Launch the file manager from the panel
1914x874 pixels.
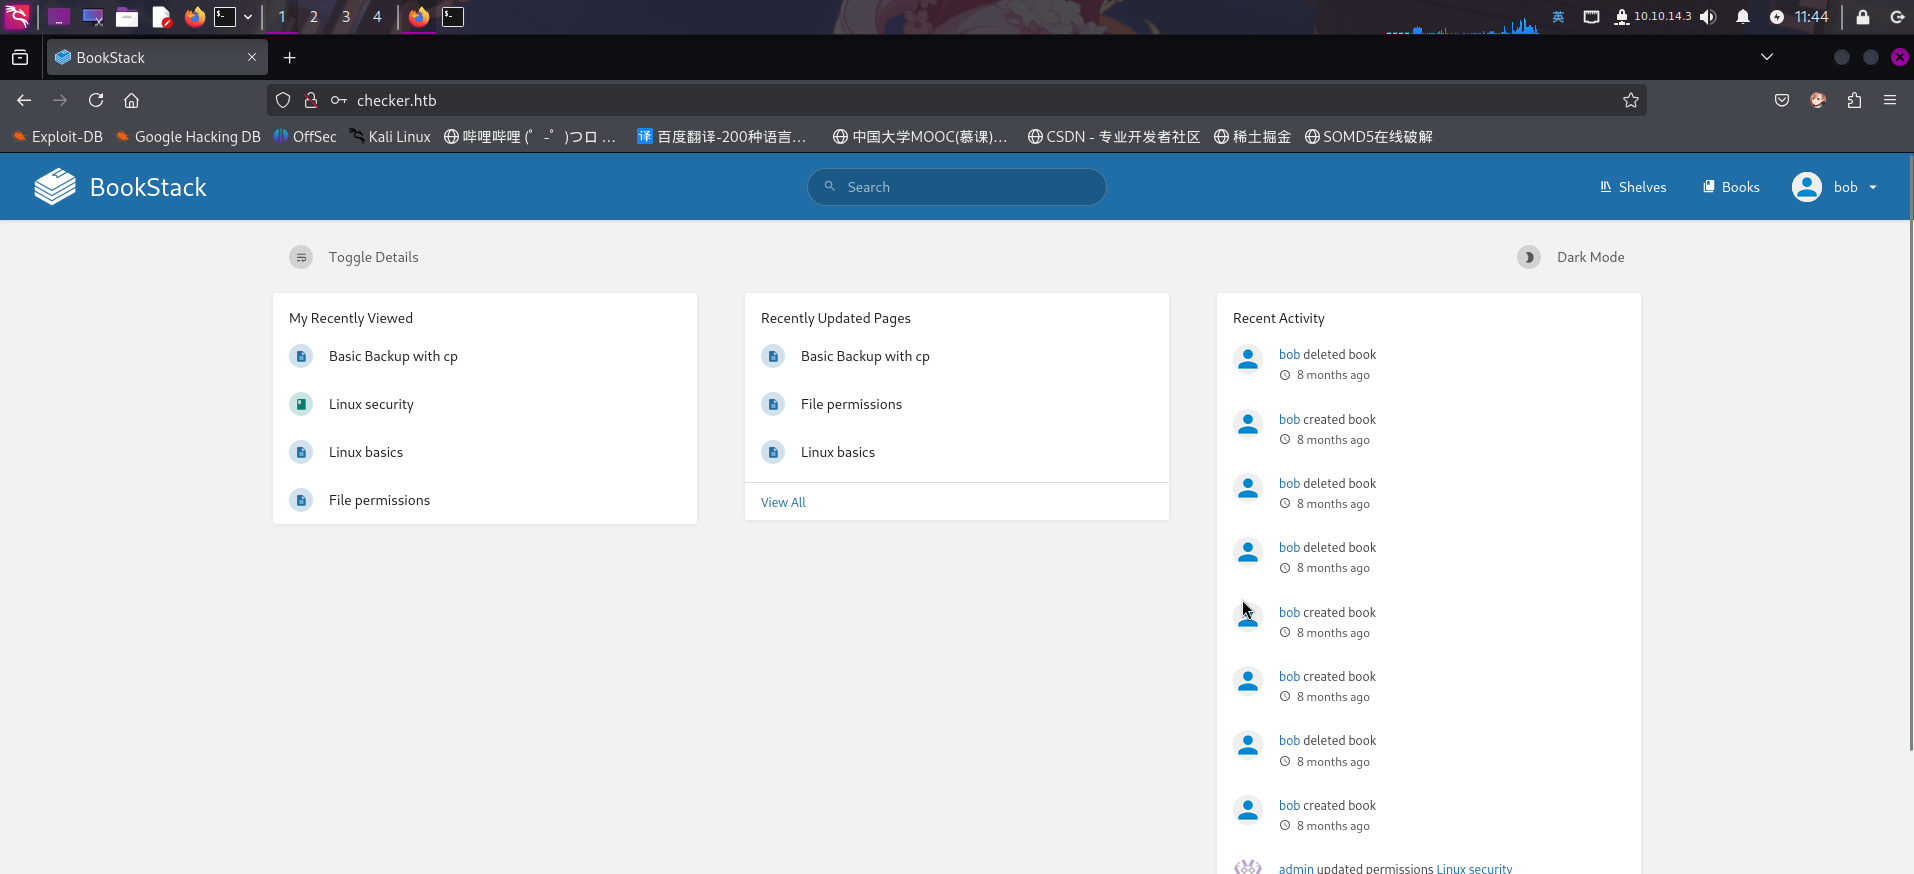click(127, 17)
